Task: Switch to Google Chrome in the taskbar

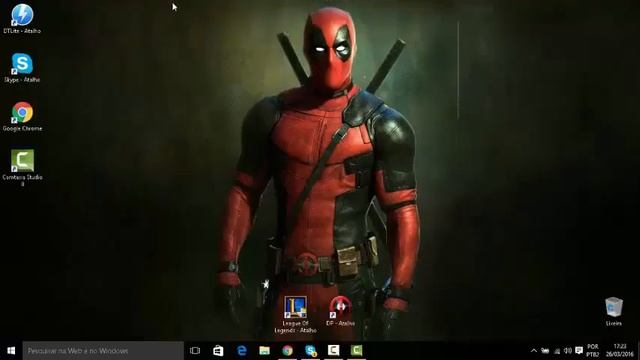Action: point(287,350)
